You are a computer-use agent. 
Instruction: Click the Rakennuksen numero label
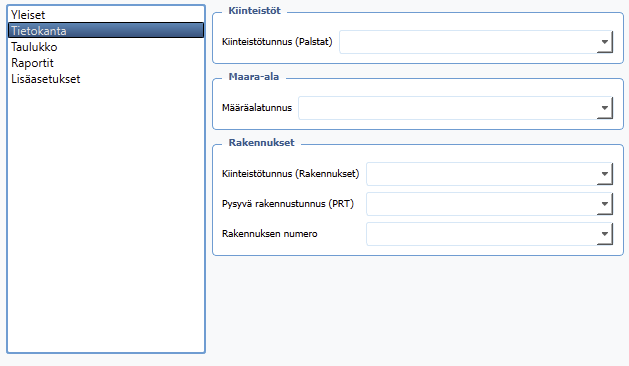tap(270, 234)
